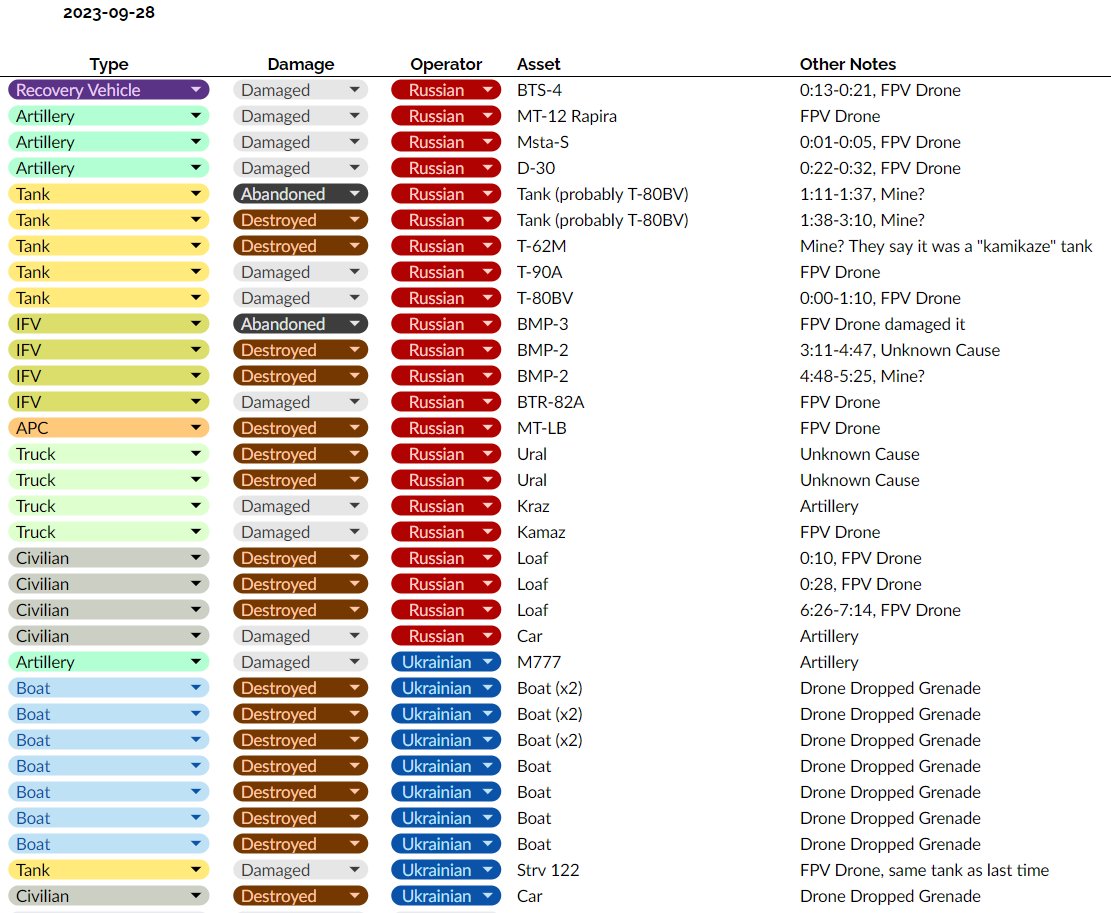Viewport: 1111px width, 913px height.
Task: Click the Abandoned chip in BMP-3 row
Action: point(300,324)
